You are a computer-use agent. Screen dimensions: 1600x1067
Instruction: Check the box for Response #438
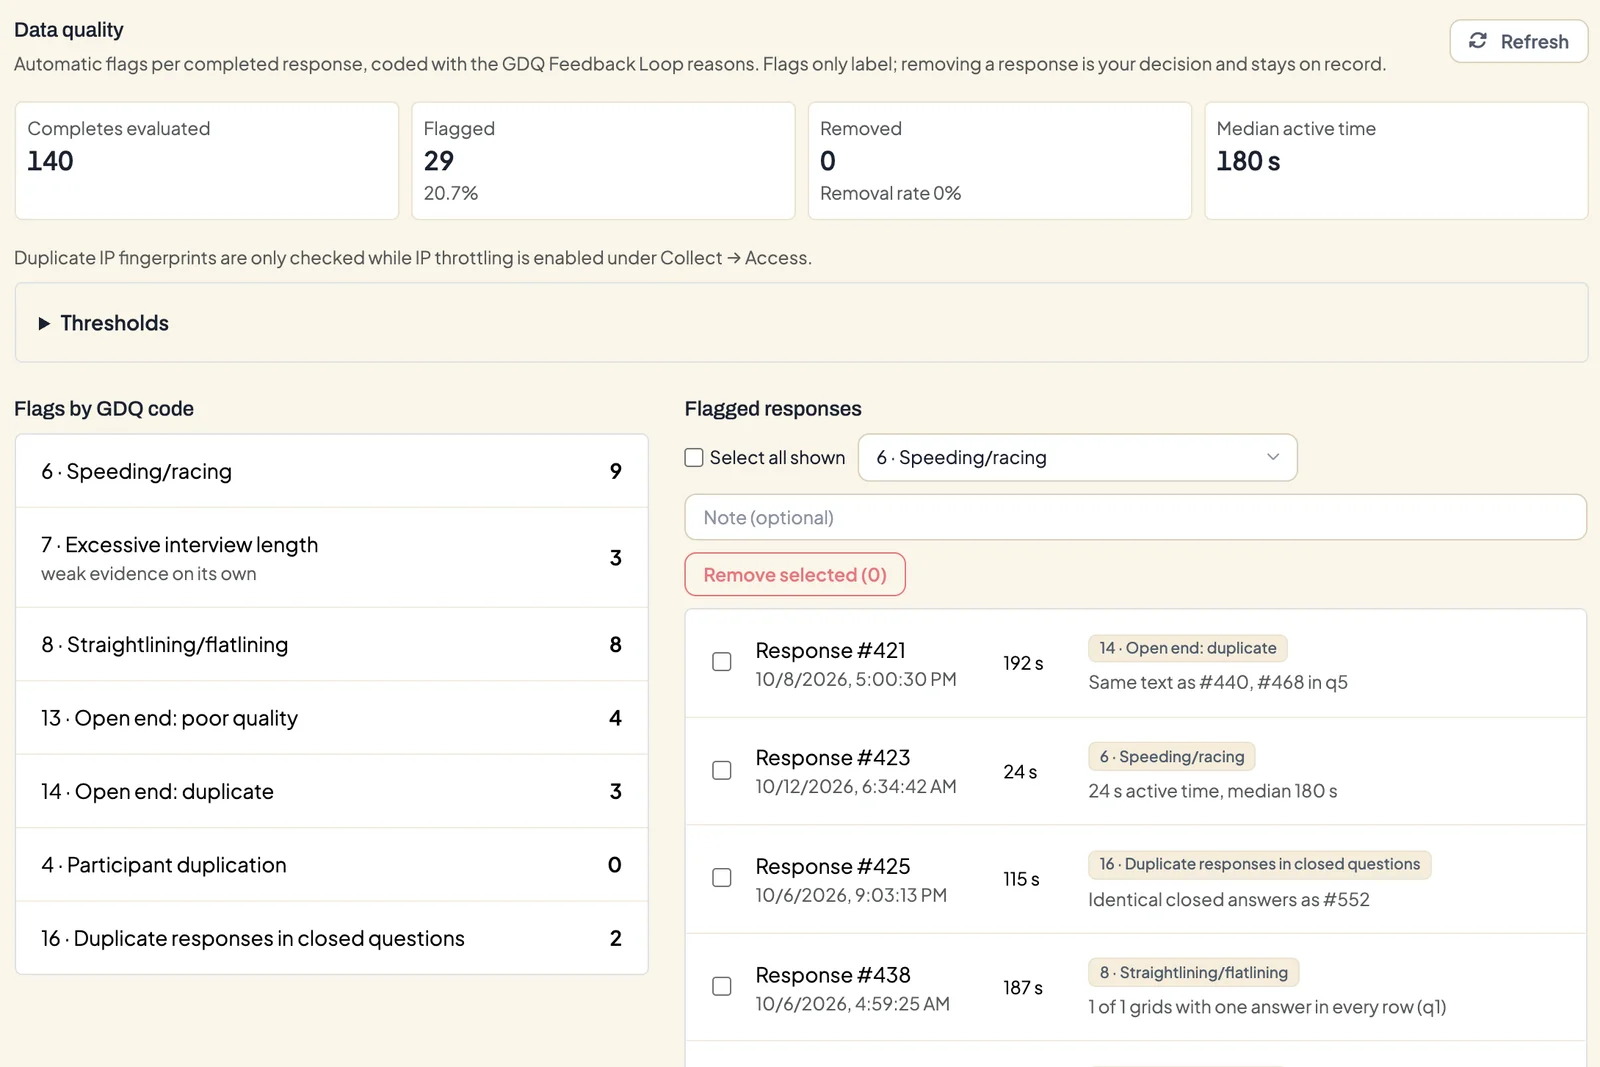pyautogui.click(x=722, y=987)
